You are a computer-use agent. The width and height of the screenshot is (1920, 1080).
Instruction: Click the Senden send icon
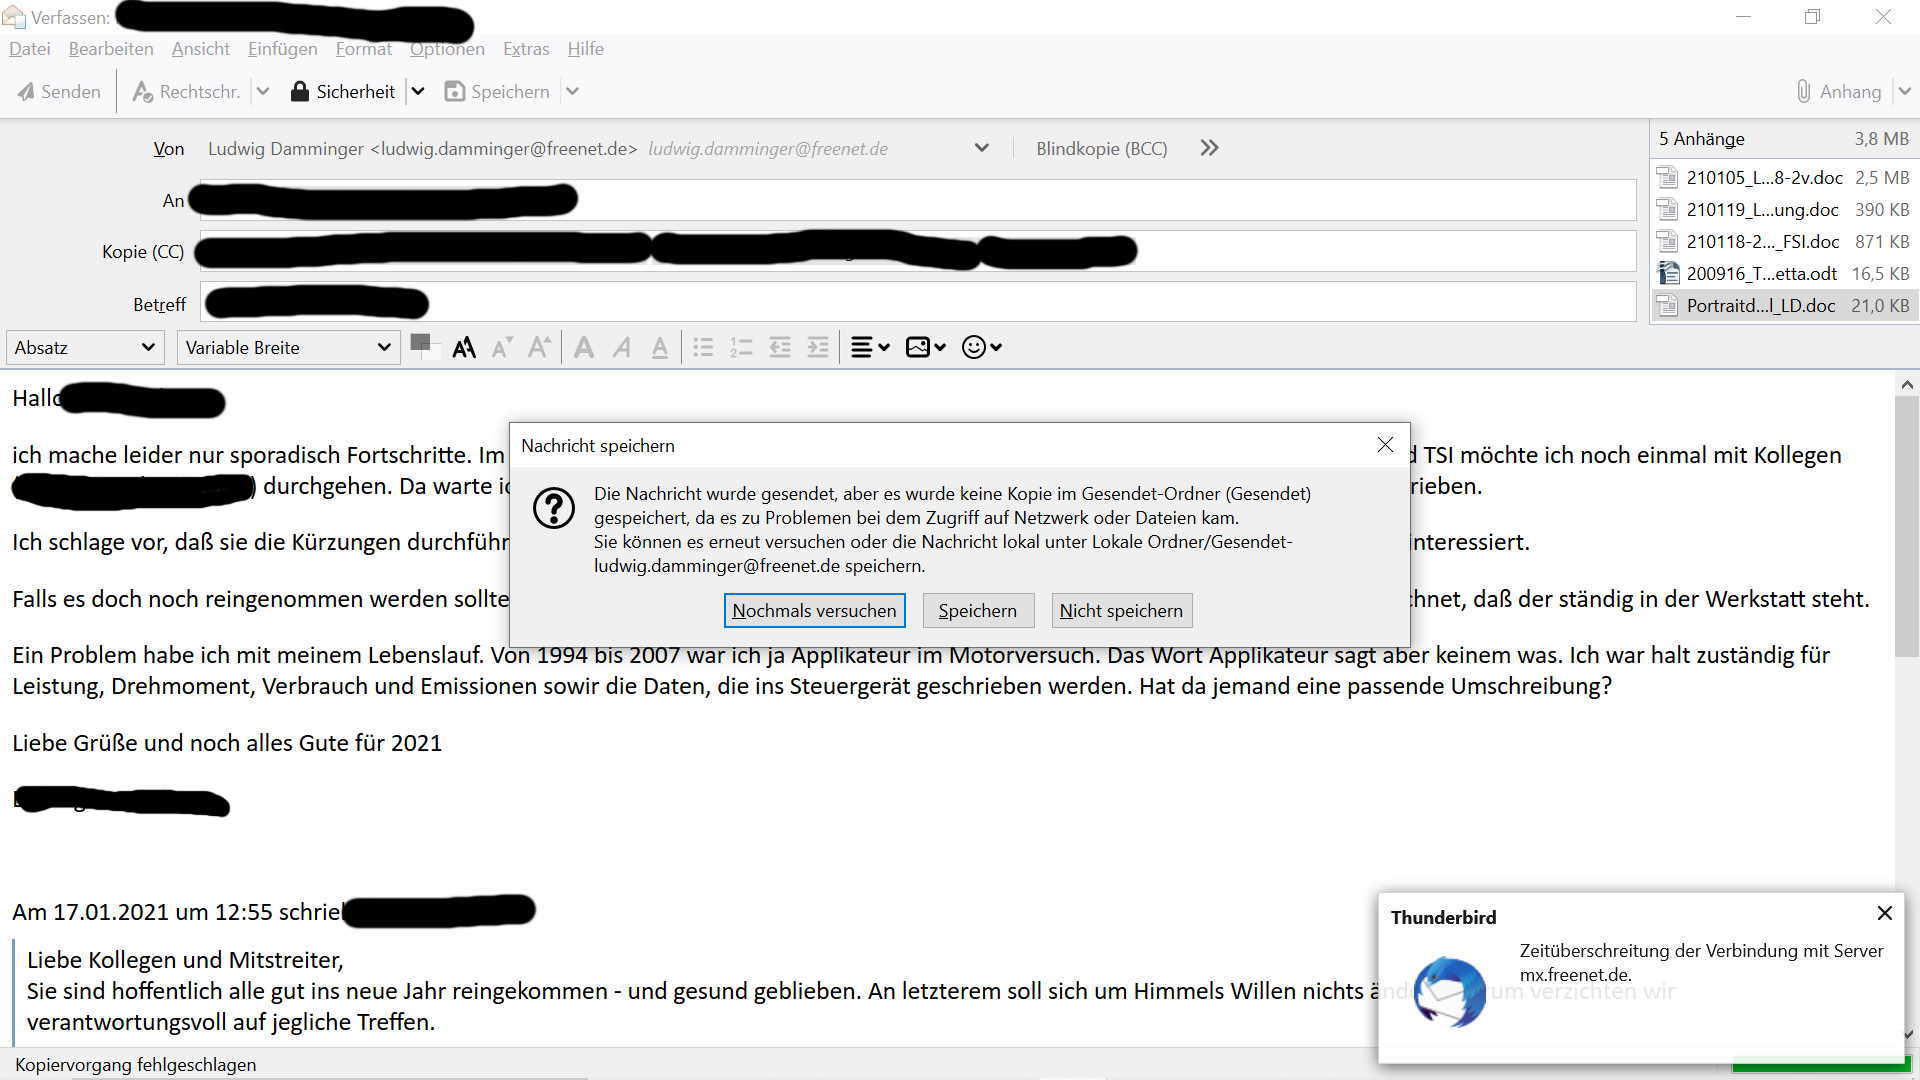point(27,92)
